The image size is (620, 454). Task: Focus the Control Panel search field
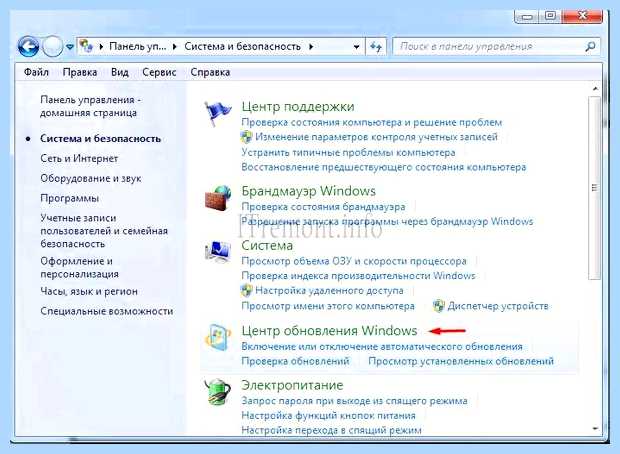coord(496,47)
